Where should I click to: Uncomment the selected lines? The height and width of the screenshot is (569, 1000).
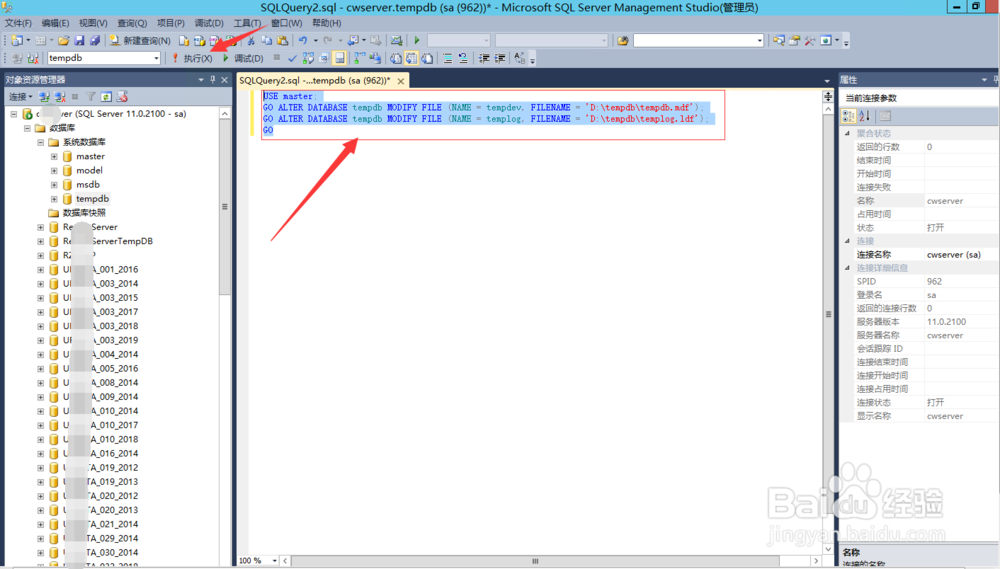463,58
